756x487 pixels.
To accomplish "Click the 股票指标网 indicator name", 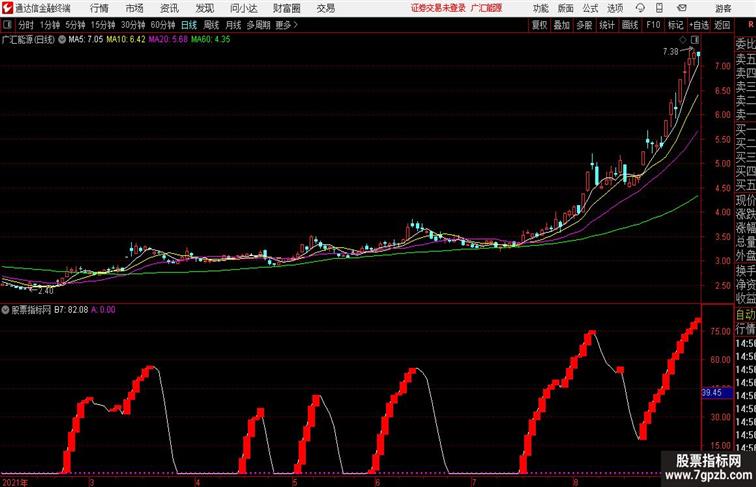I will pos(31,310).
